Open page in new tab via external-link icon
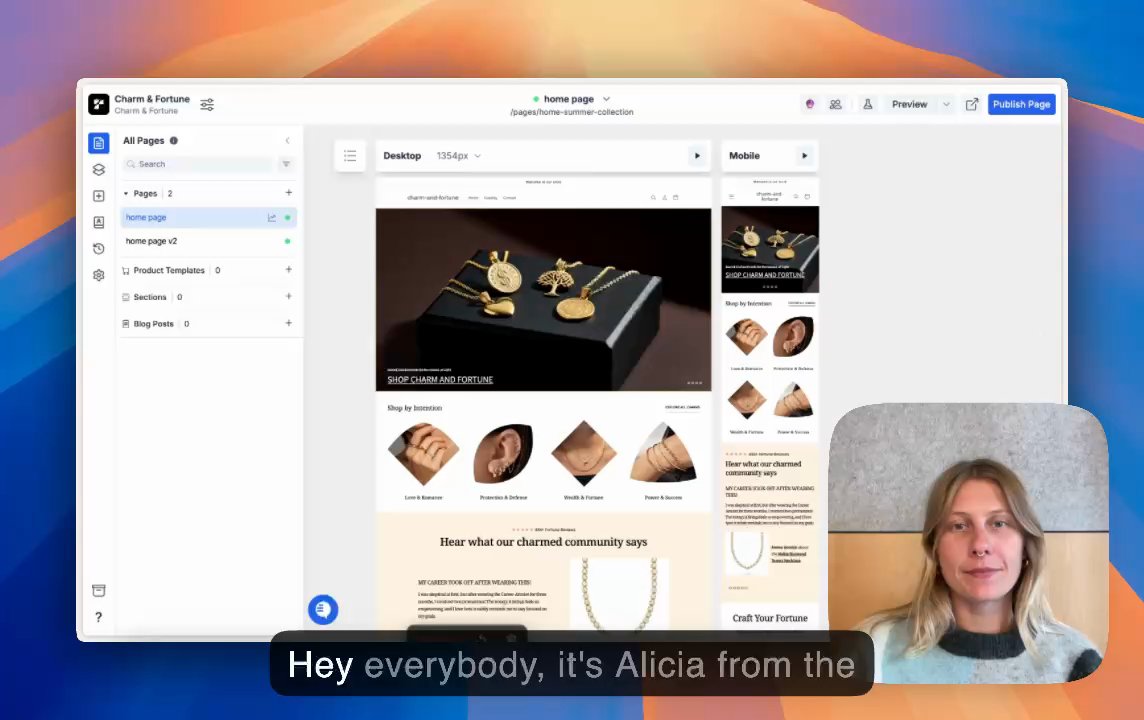Screen dimensions: 1144x720 point(972,104)
